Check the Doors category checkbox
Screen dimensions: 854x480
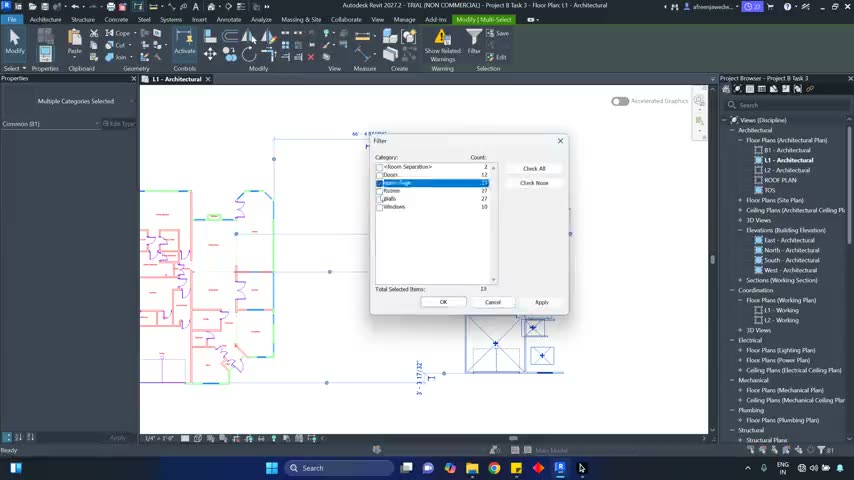click(380, 175)
